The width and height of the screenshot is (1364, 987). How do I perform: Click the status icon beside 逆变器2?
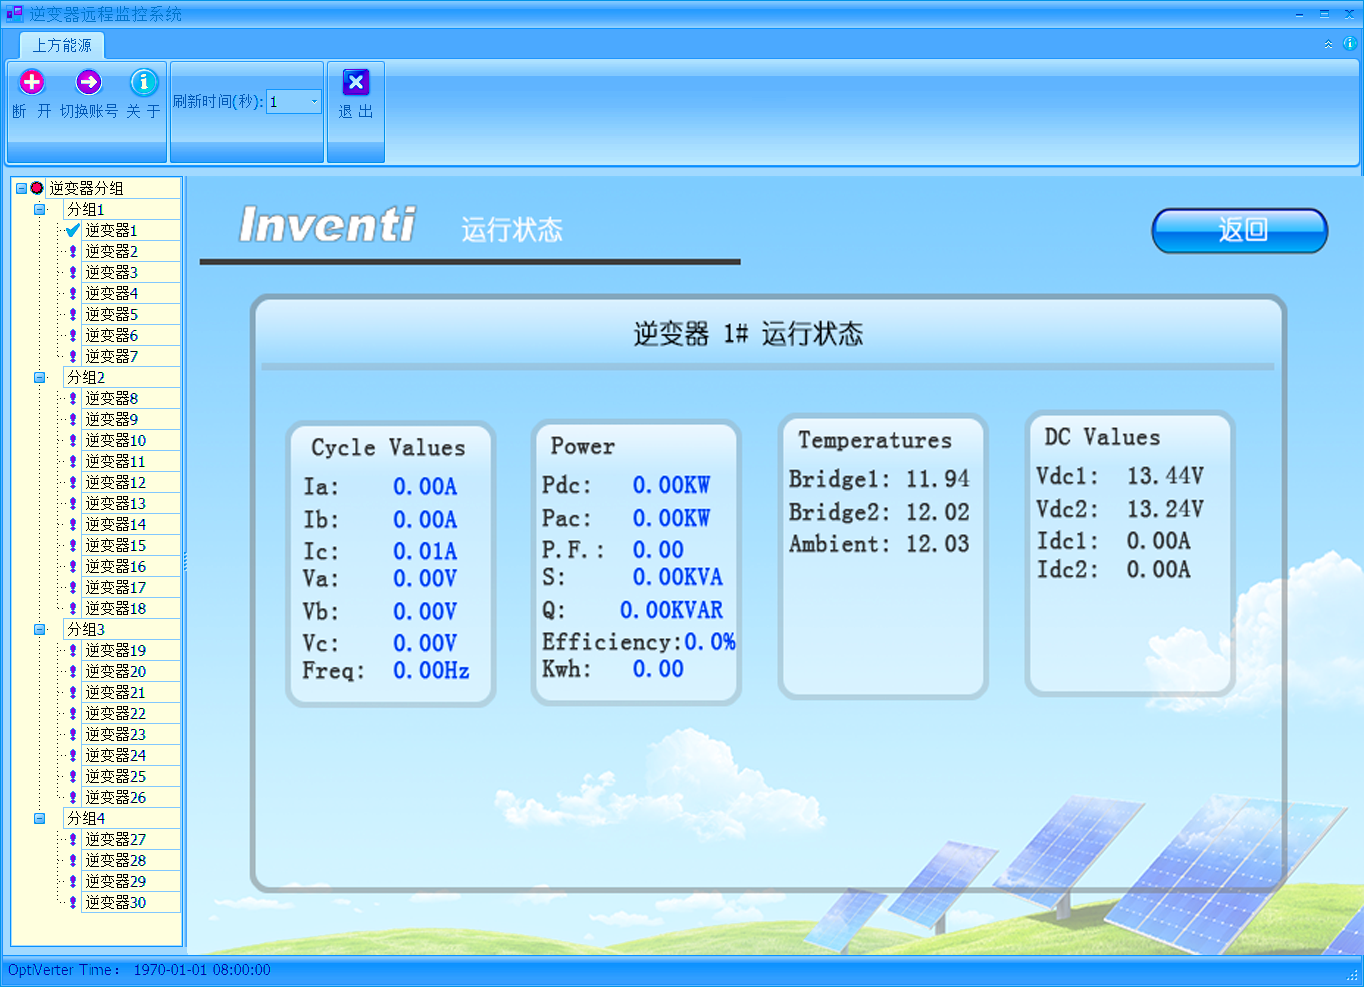coord(73,252)
